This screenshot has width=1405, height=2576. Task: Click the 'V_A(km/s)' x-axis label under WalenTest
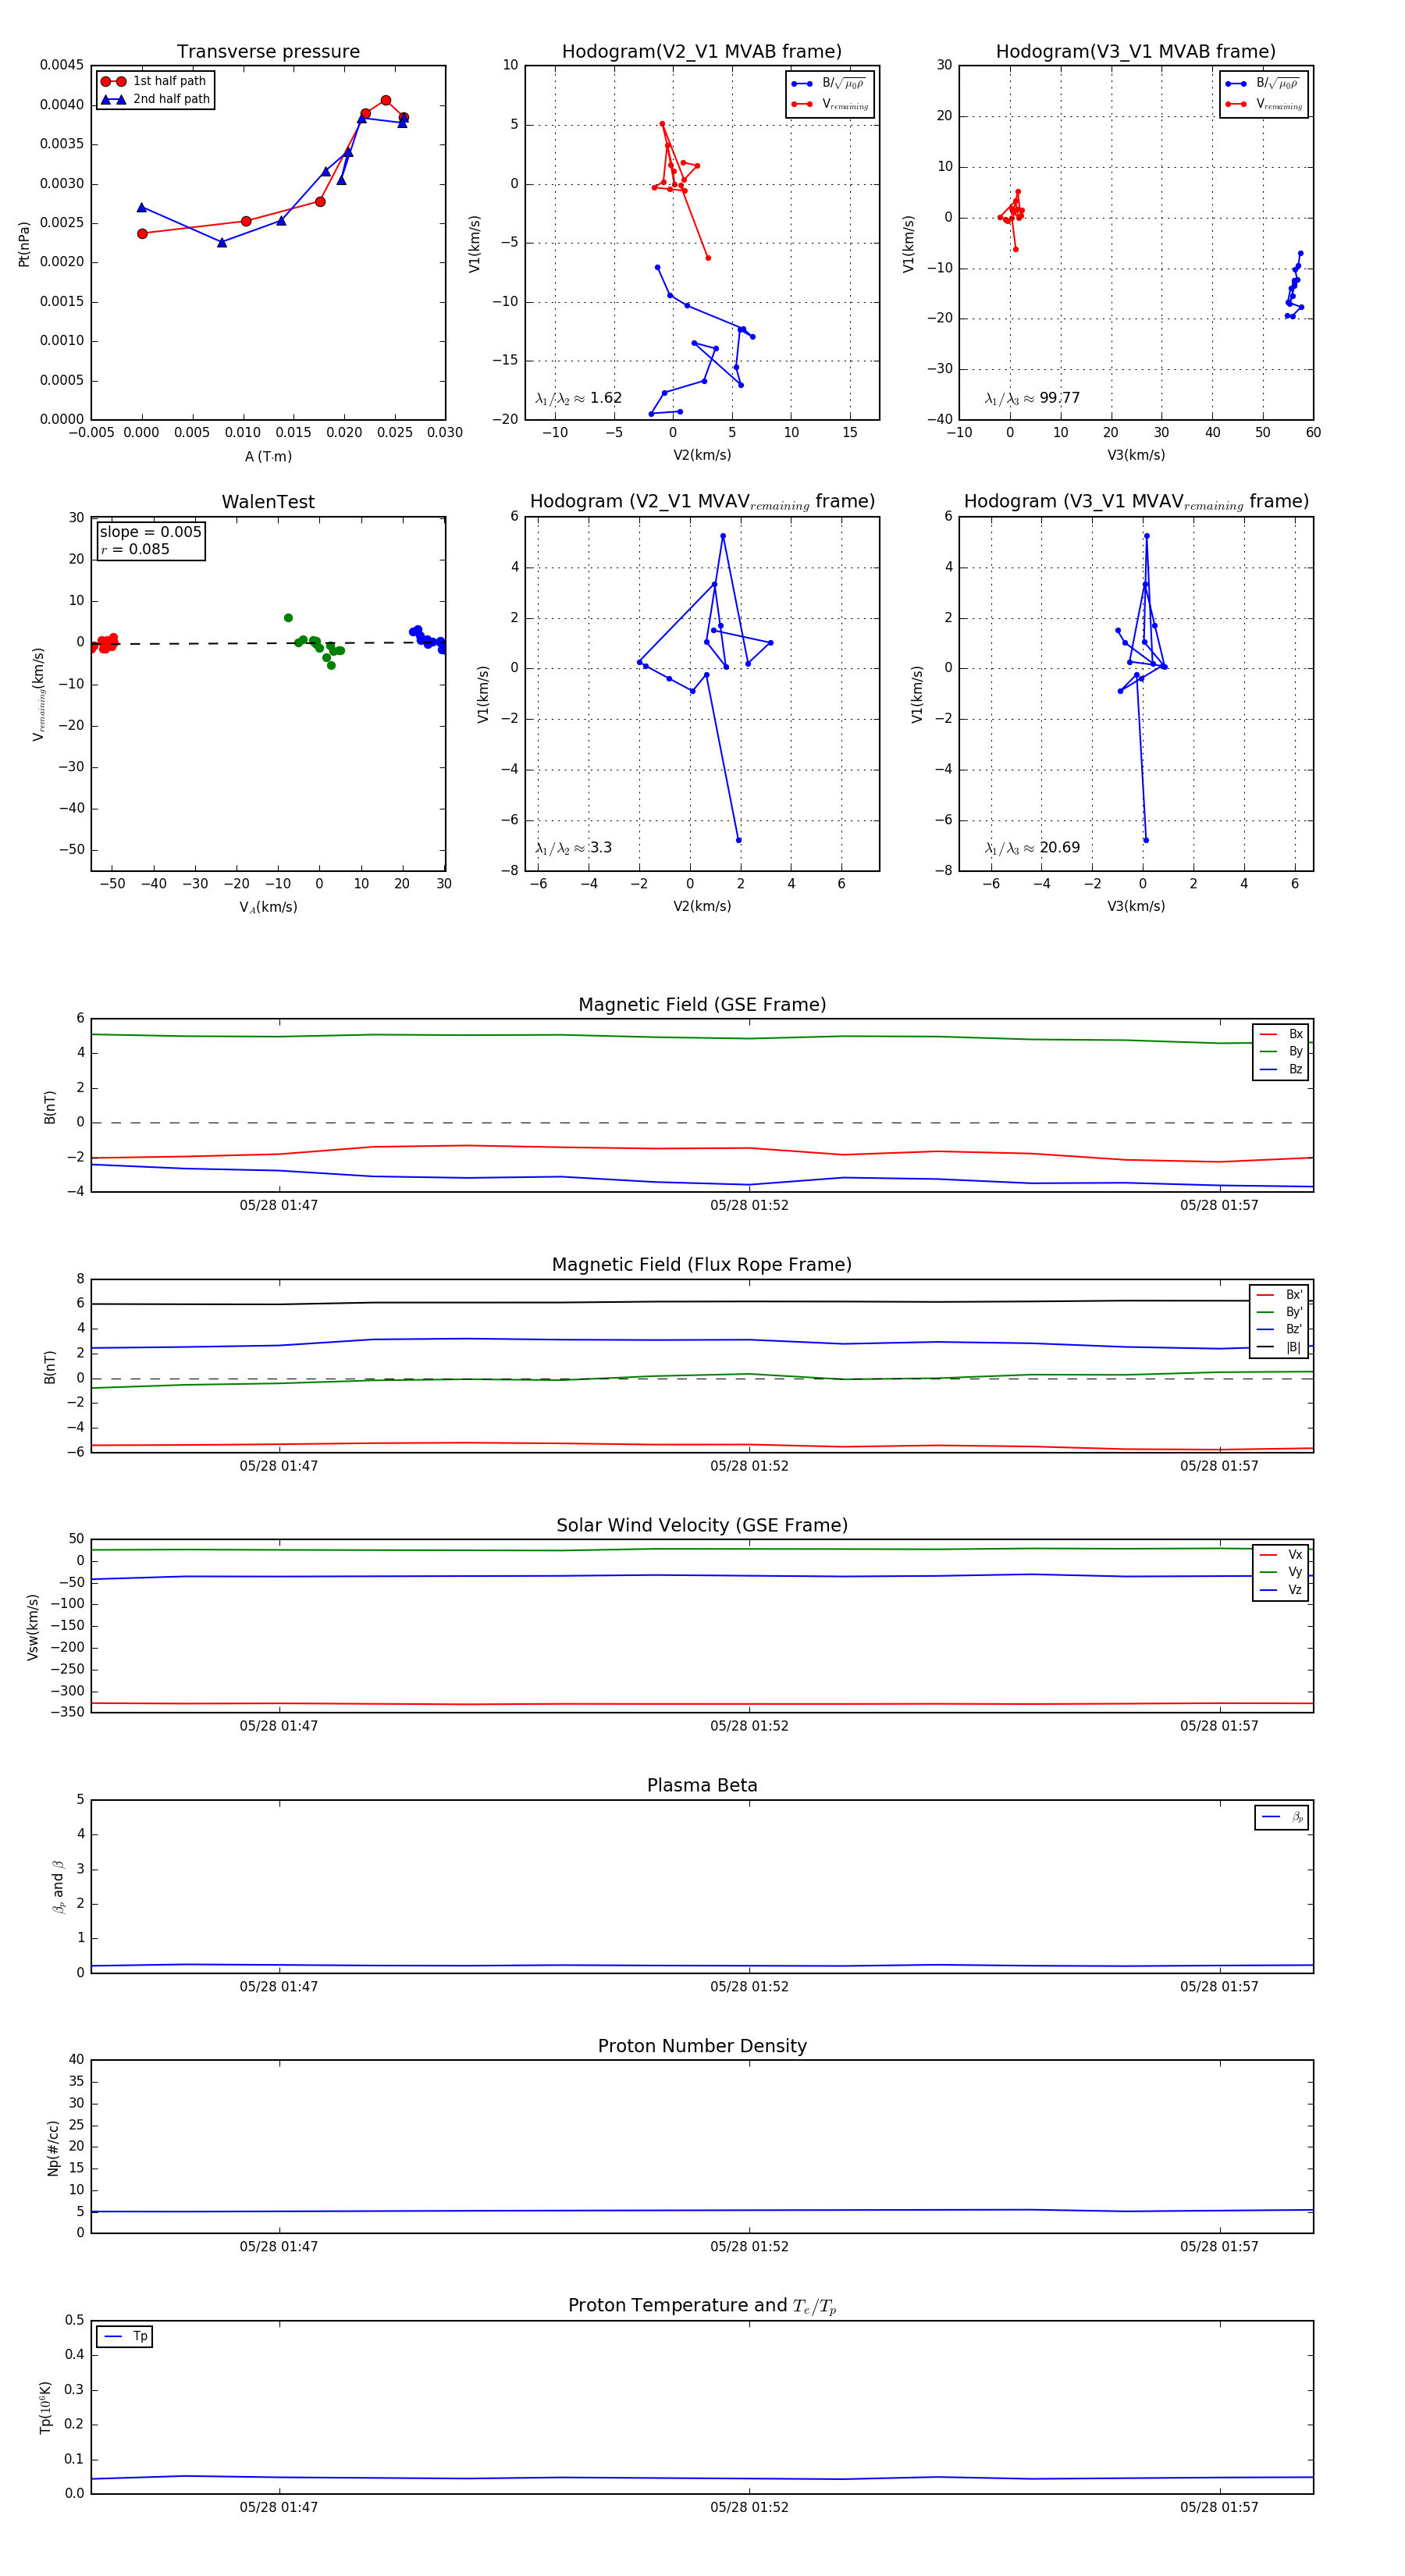pyautogui.click(x=268, y=907)
